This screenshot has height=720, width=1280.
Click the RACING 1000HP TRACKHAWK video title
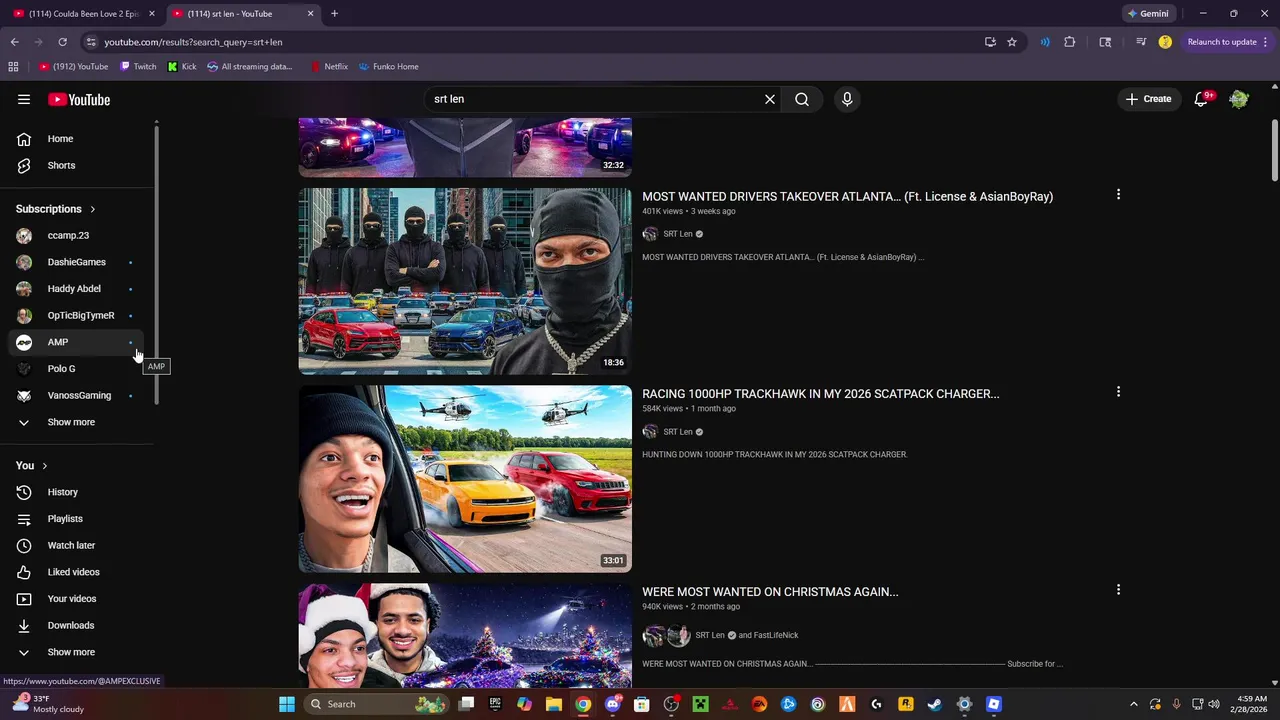(x=820, y=394)
